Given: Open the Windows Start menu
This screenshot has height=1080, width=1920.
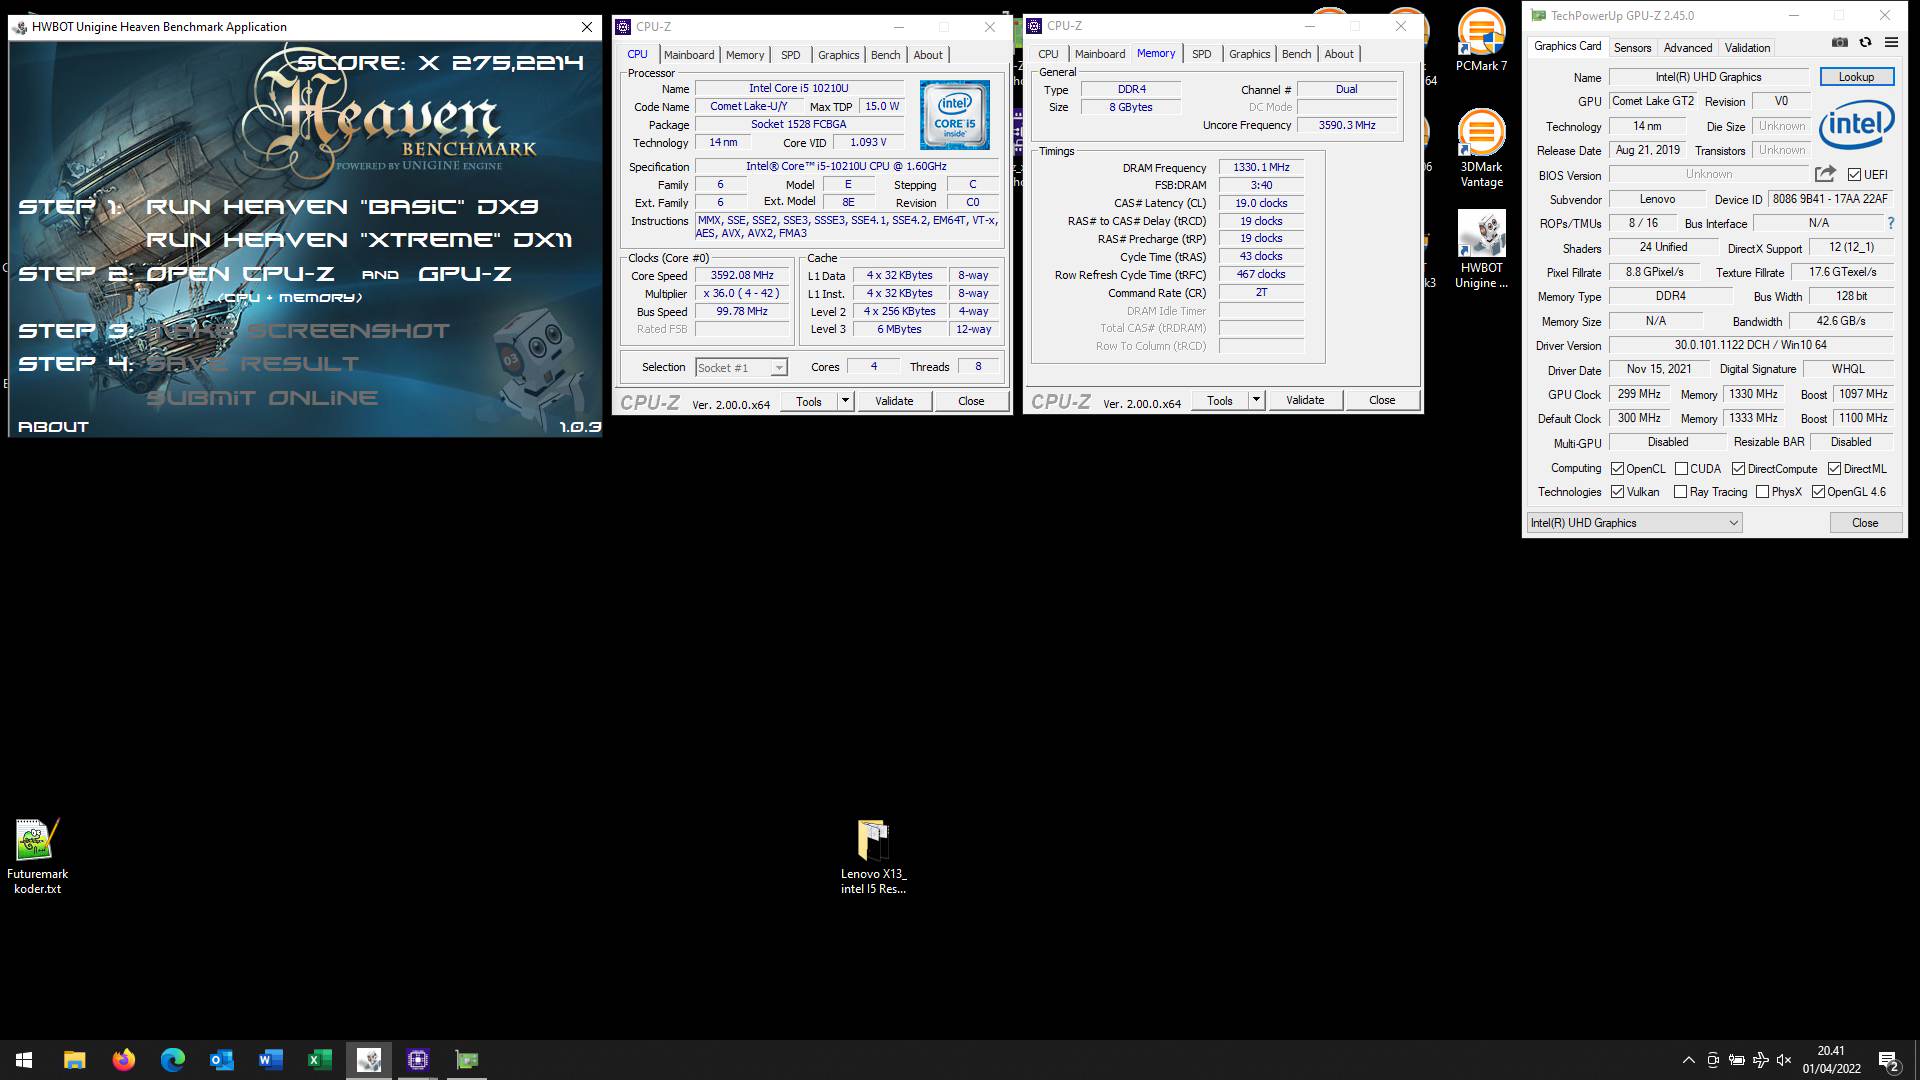Looking at the screenshot, I should click(x=24, y=1060).
